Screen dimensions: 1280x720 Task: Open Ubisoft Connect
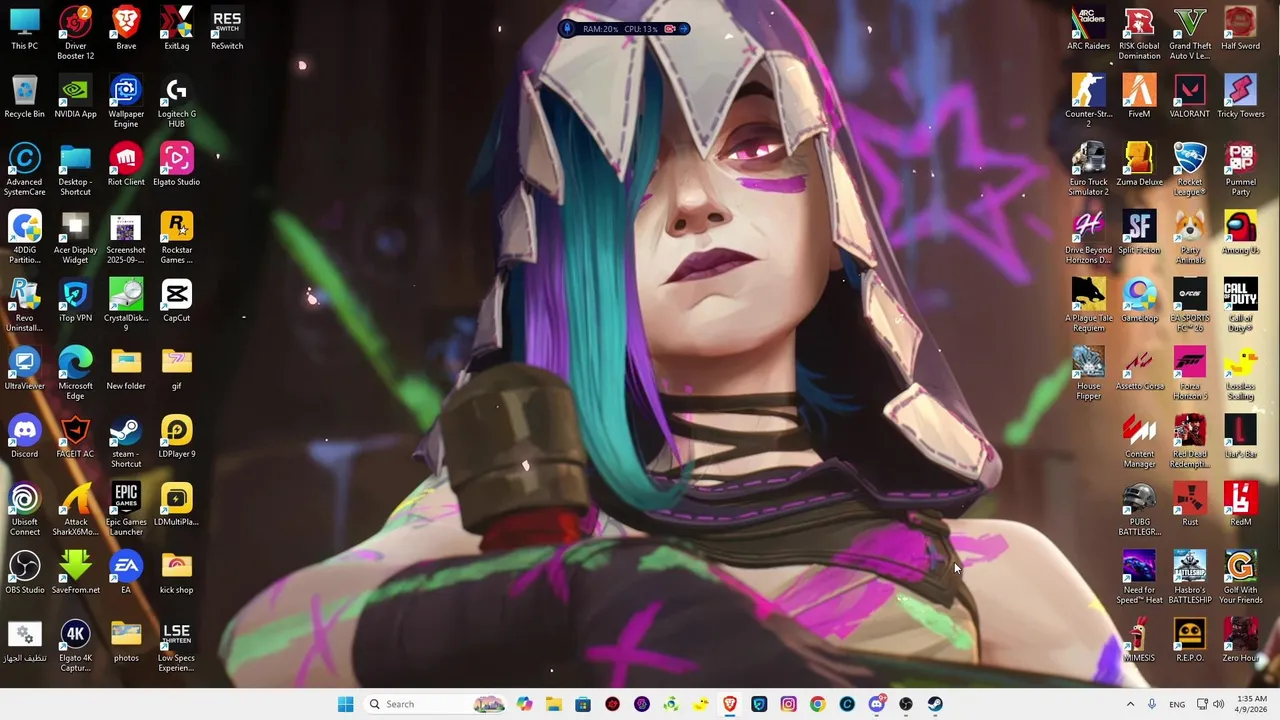[x=25, y=510]
